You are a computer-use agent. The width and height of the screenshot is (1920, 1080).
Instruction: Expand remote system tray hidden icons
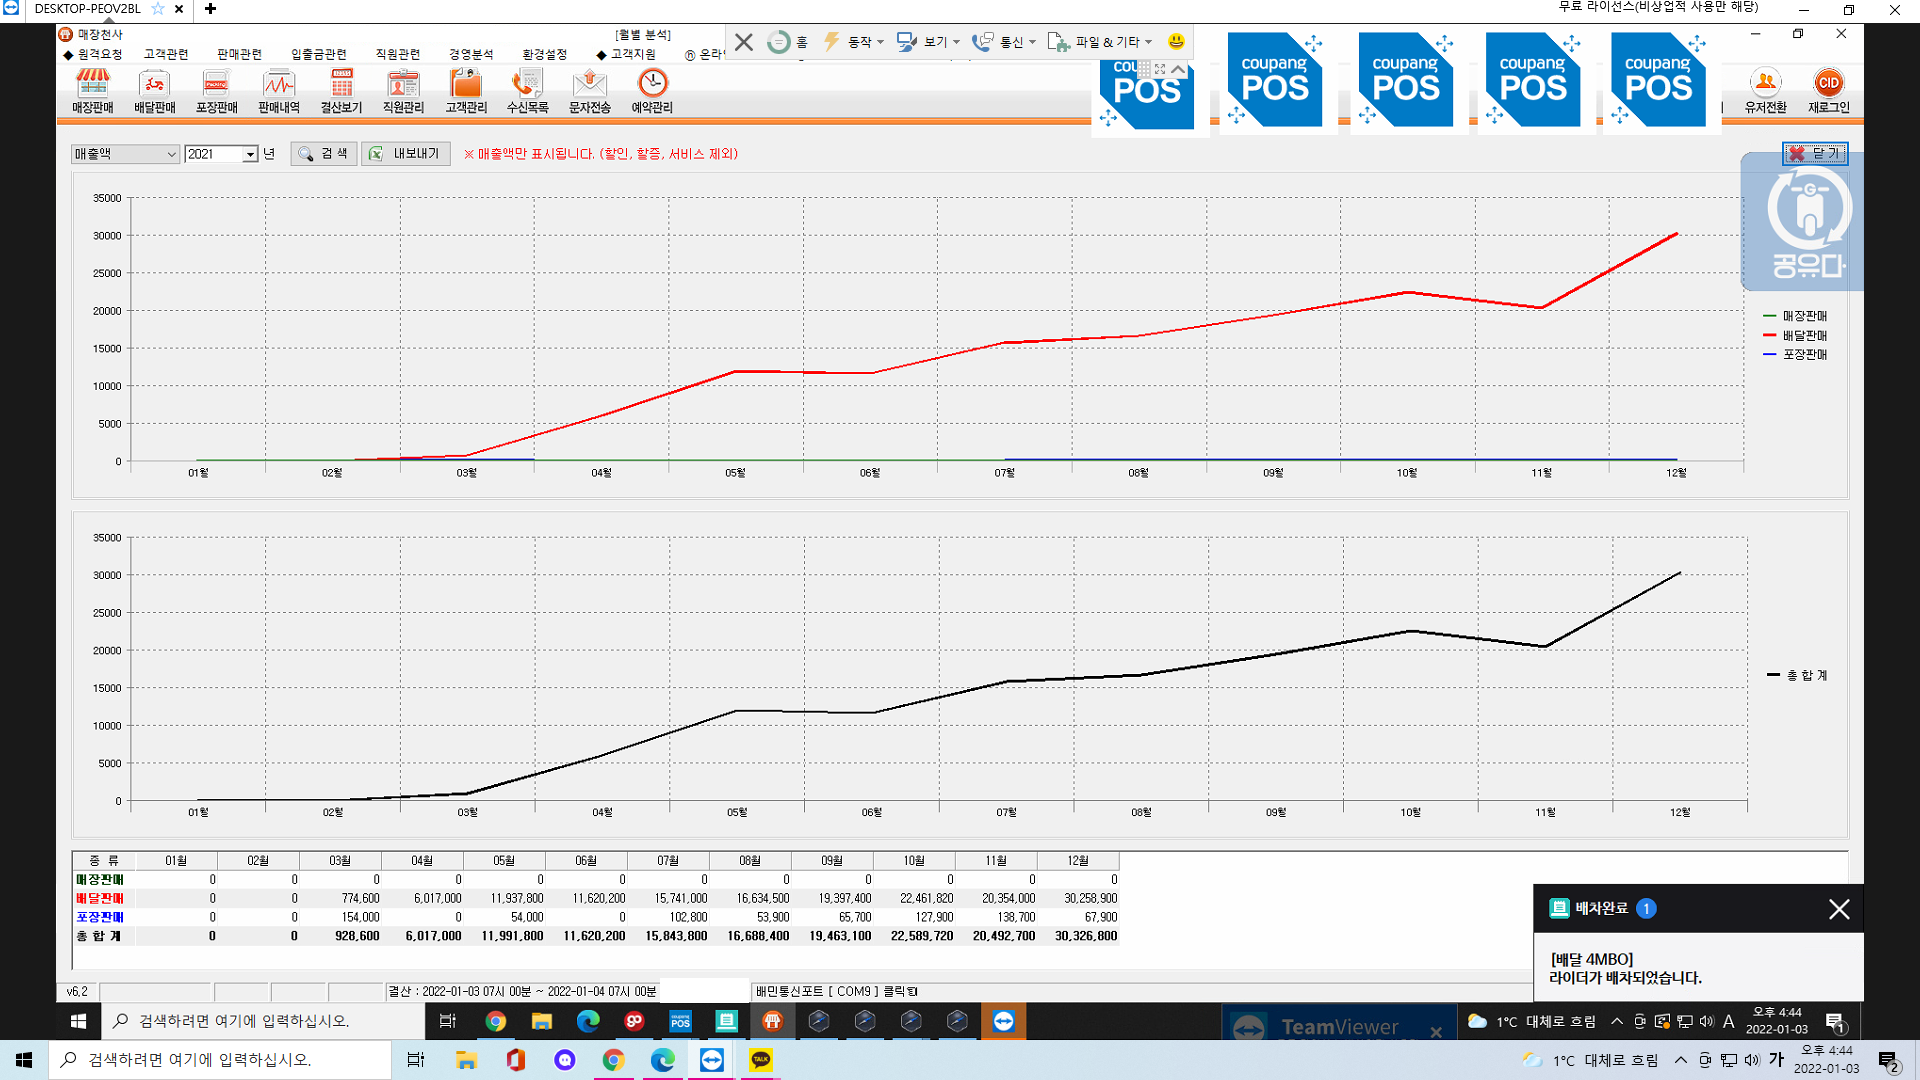[1617, 1021]
